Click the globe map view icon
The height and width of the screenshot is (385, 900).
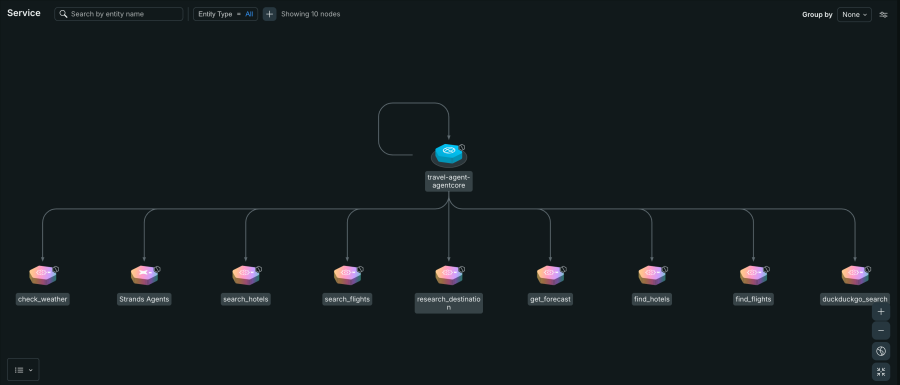(x=881, y=351)
